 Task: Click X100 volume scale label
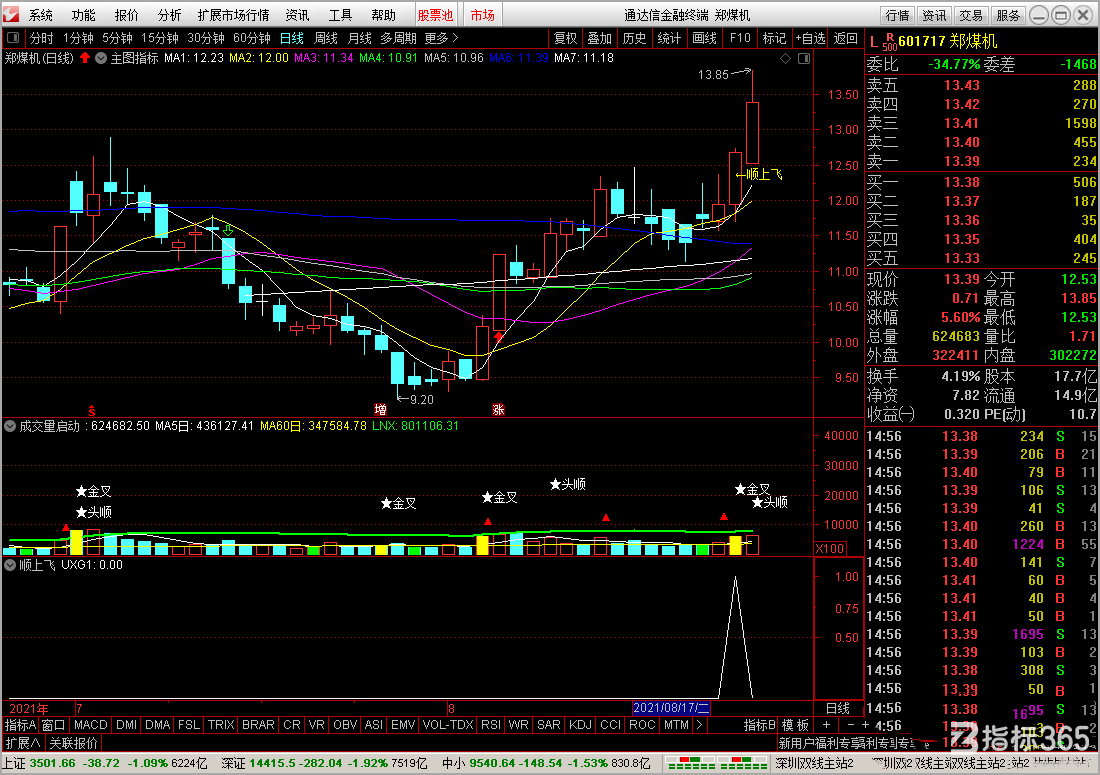point(830,548)
